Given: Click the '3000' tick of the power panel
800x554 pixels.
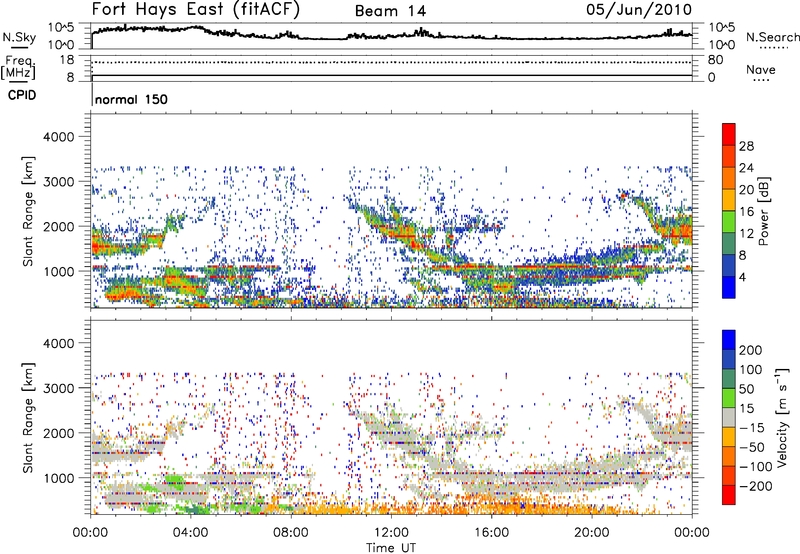Looking at the screenshot, I should [x=59, y=182].
